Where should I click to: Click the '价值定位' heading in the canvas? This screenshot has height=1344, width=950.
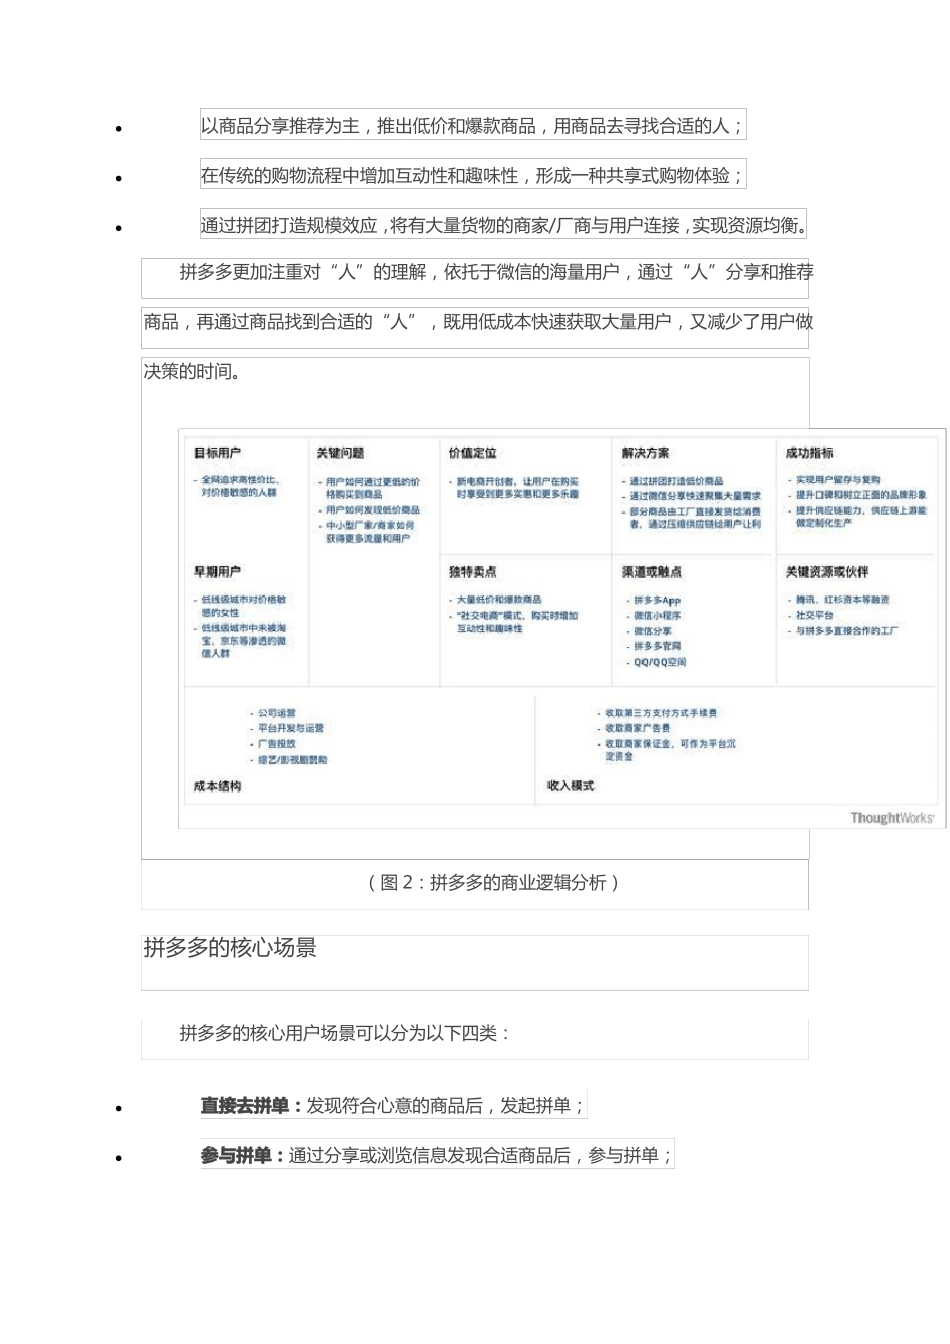pos(472,453)
